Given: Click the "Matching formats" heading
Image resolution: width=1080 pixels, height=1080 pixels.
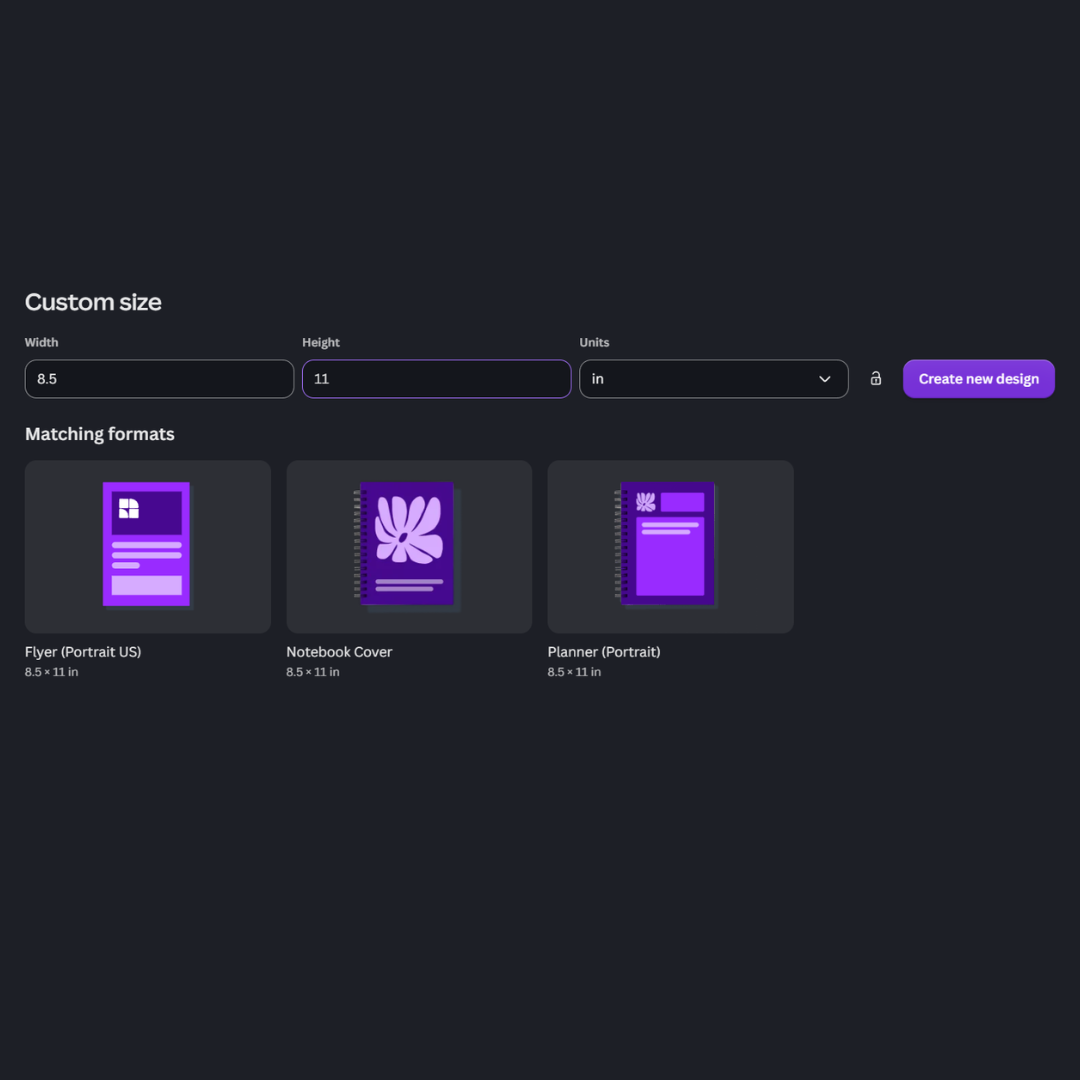Looking at the screenshot, I should coord(100,434).
